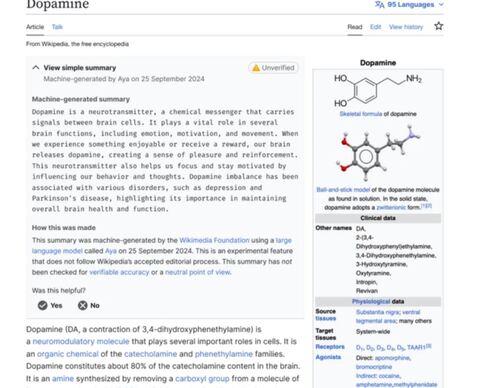
Task: Open the ball-and-stick model image
Action: (x=378, y=152)
